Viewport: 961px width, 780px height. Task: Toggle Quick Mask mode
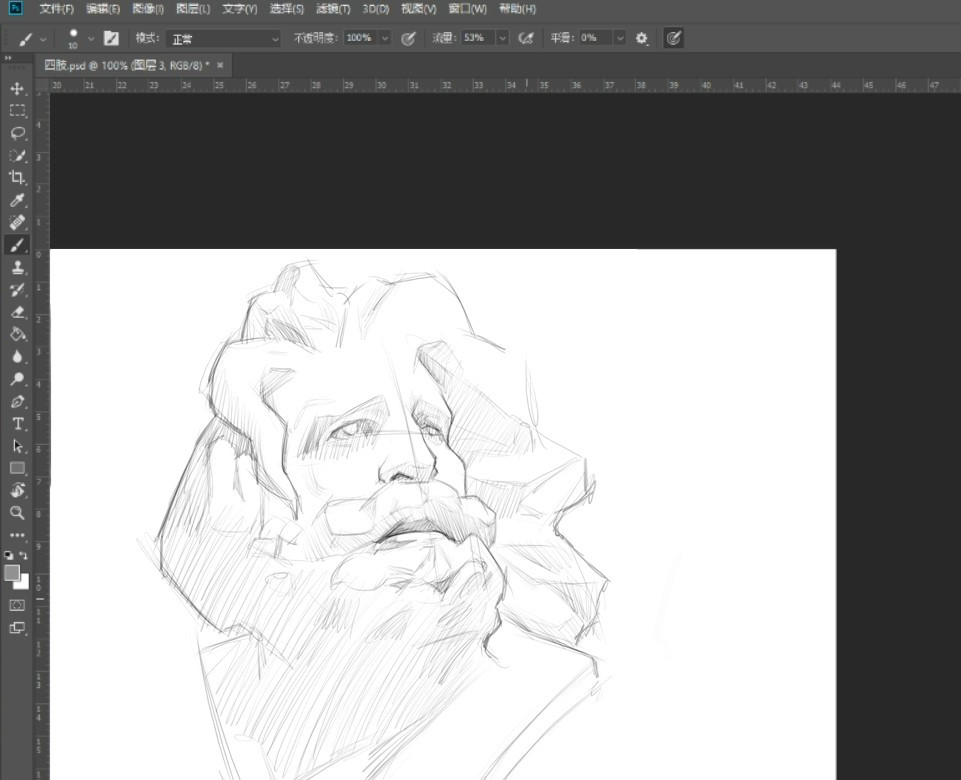click(17, 606)
